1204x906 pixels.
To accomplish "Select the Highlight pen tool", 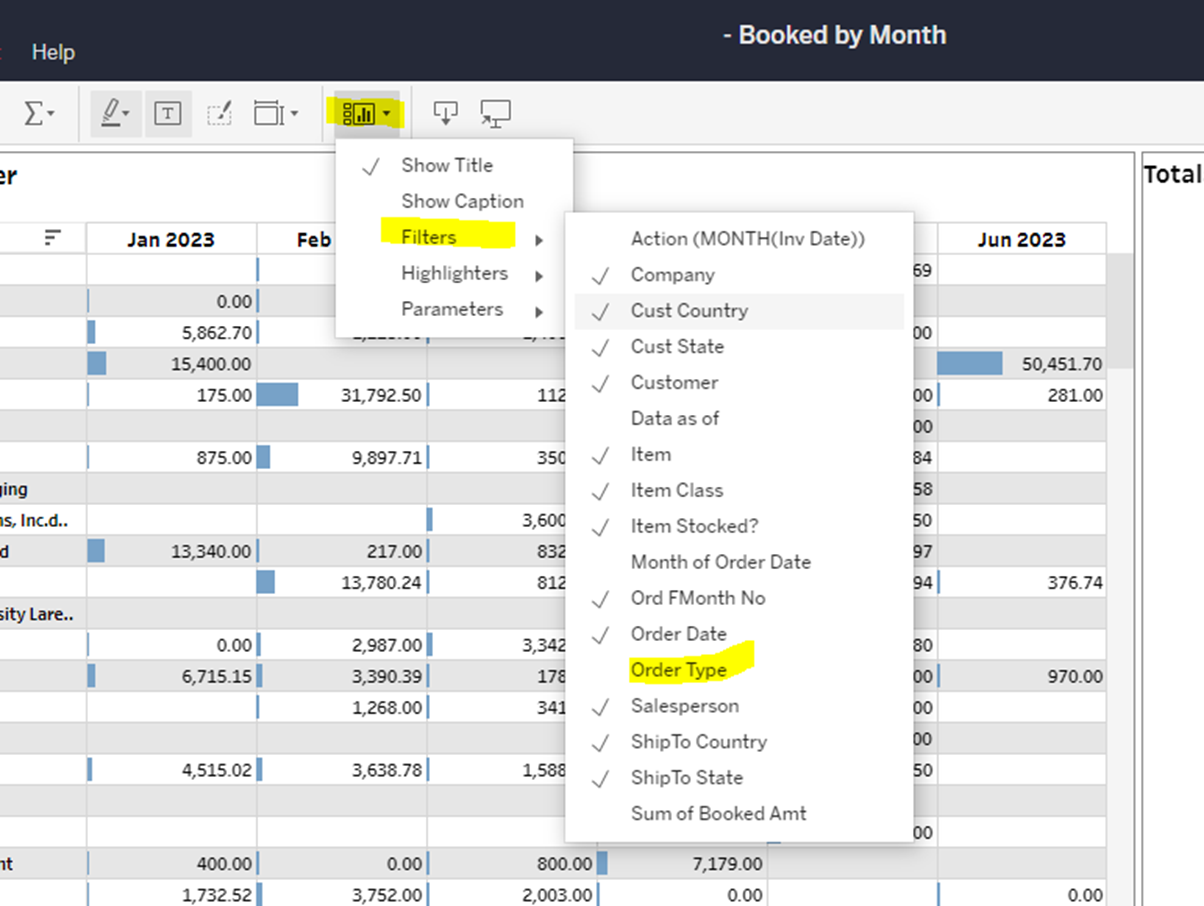I will [x=114, y=114].
